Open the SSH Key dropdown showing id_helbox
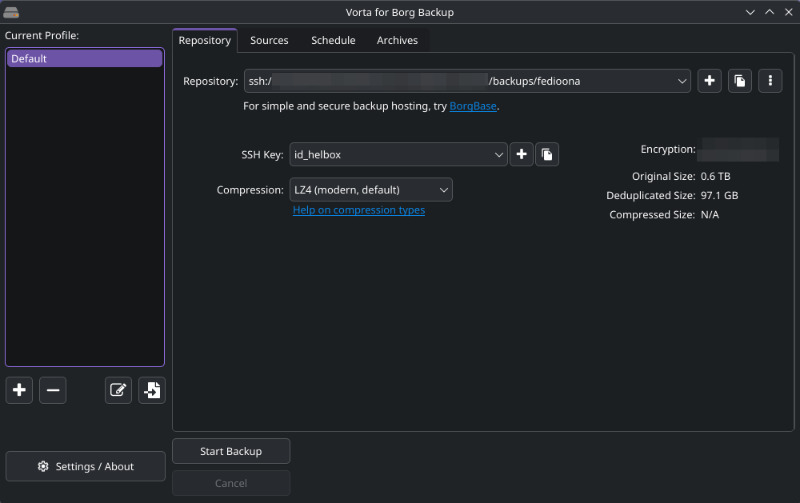 pyautogui.click(x=398, y=155)
